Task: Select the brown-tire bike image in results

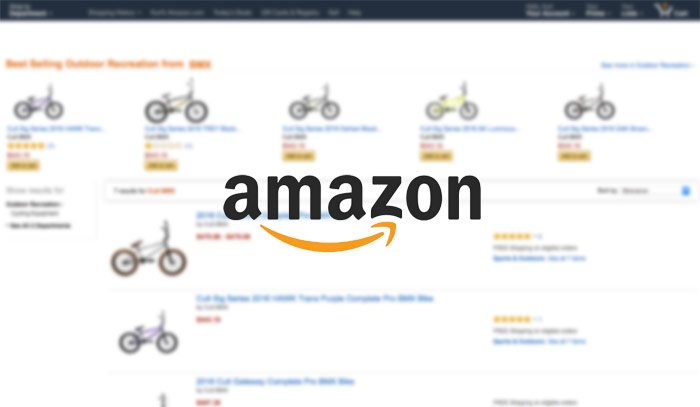Action: click(148, 249)
